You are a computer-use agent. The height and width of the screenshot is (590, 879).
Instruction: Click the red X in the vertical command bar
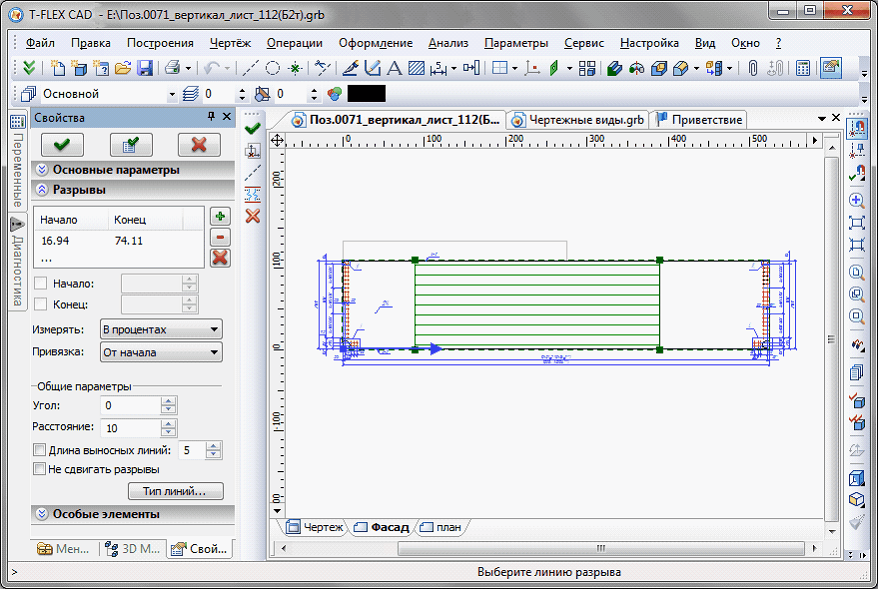point(253,216)
